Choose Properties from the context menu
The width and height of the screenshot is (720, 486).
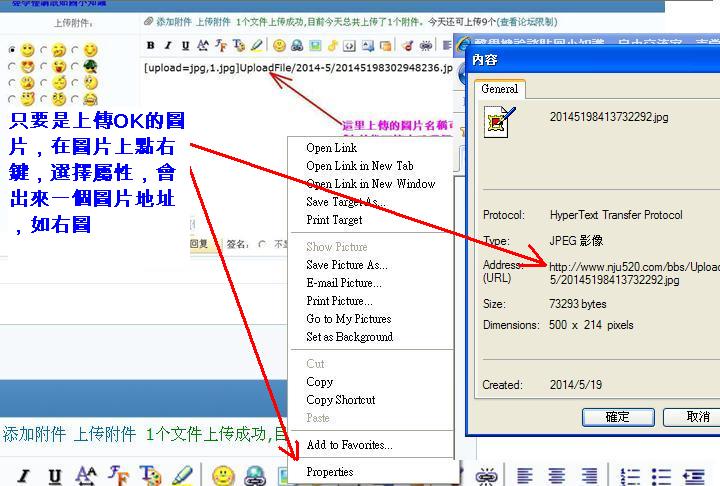click(329, 472)
